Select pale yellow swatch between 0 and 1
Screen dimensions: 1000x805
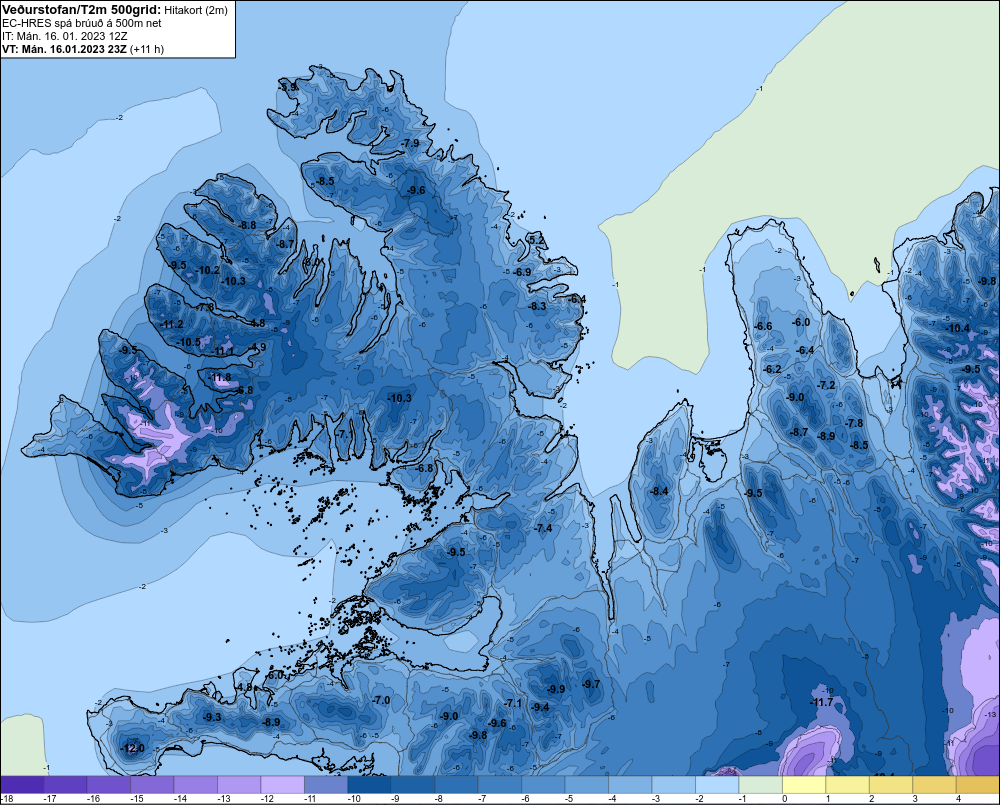[x=804, y=785]
